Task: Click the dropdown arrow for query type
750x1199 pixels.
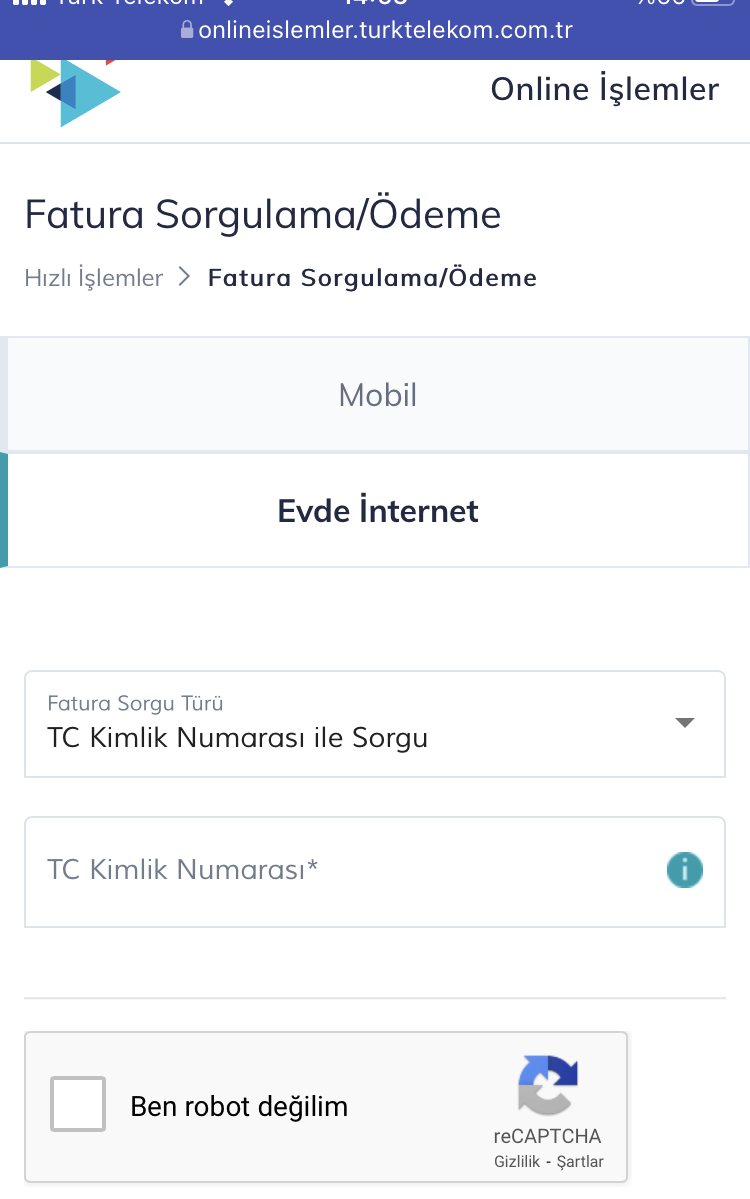Action: click(x=685, y=723)
